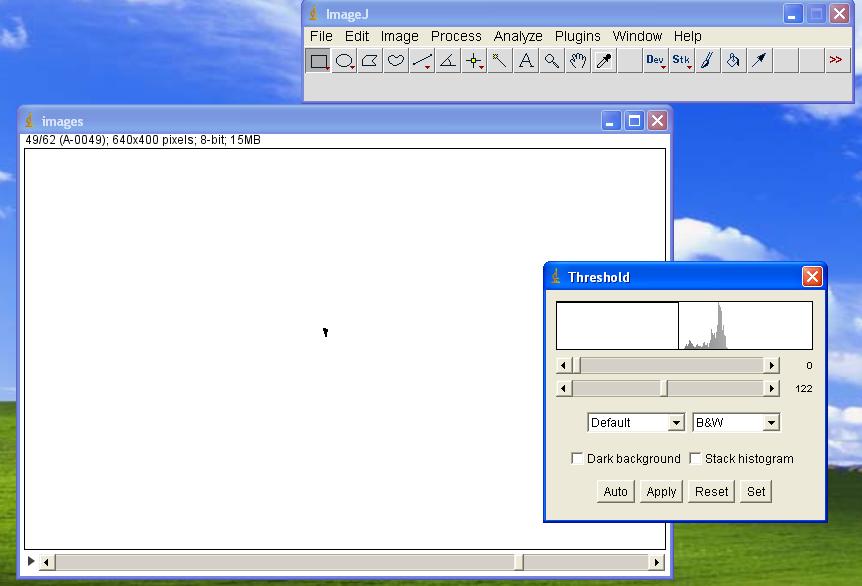This screenshot has height=586, width=862.
Task: Click the maximum threshold value 122
Action: pos(803,389)
